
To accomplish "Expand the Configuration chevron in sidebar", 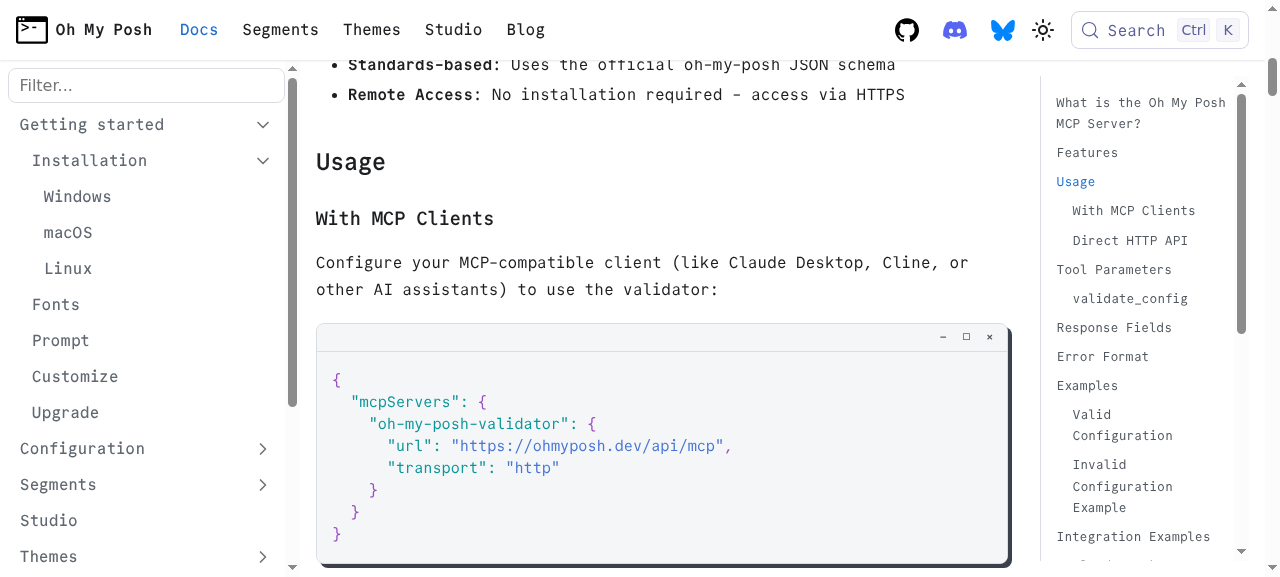I will point(263,449).
